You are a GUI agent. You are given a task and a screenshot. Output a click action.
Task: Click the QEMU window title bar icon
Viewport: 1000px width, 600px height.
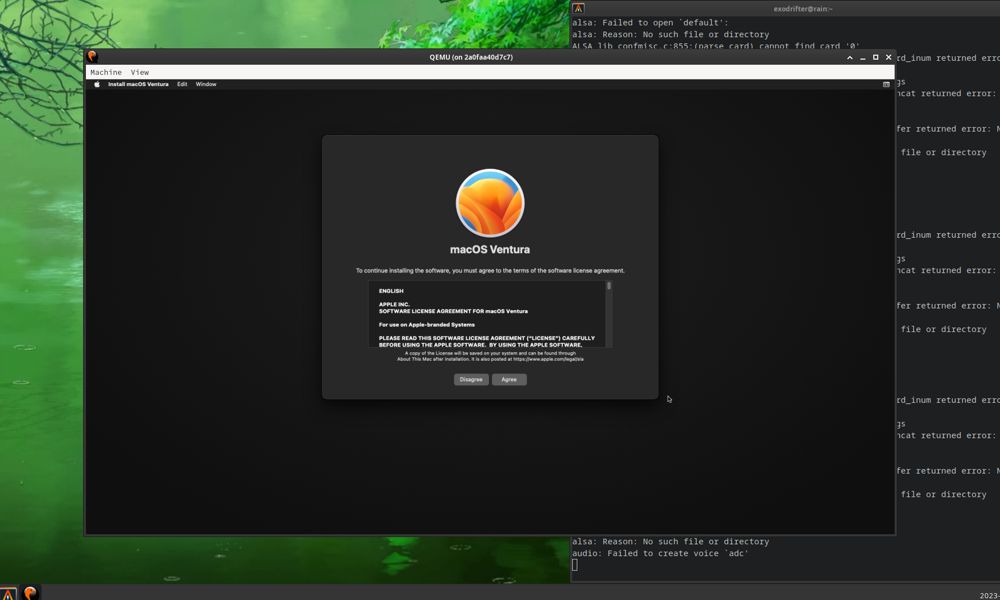92,57
